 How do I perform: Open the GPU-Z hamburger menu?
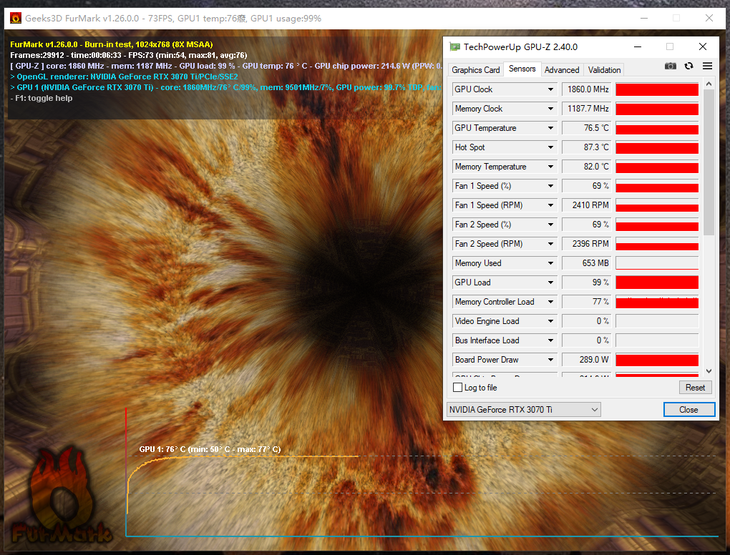[707, 66]
